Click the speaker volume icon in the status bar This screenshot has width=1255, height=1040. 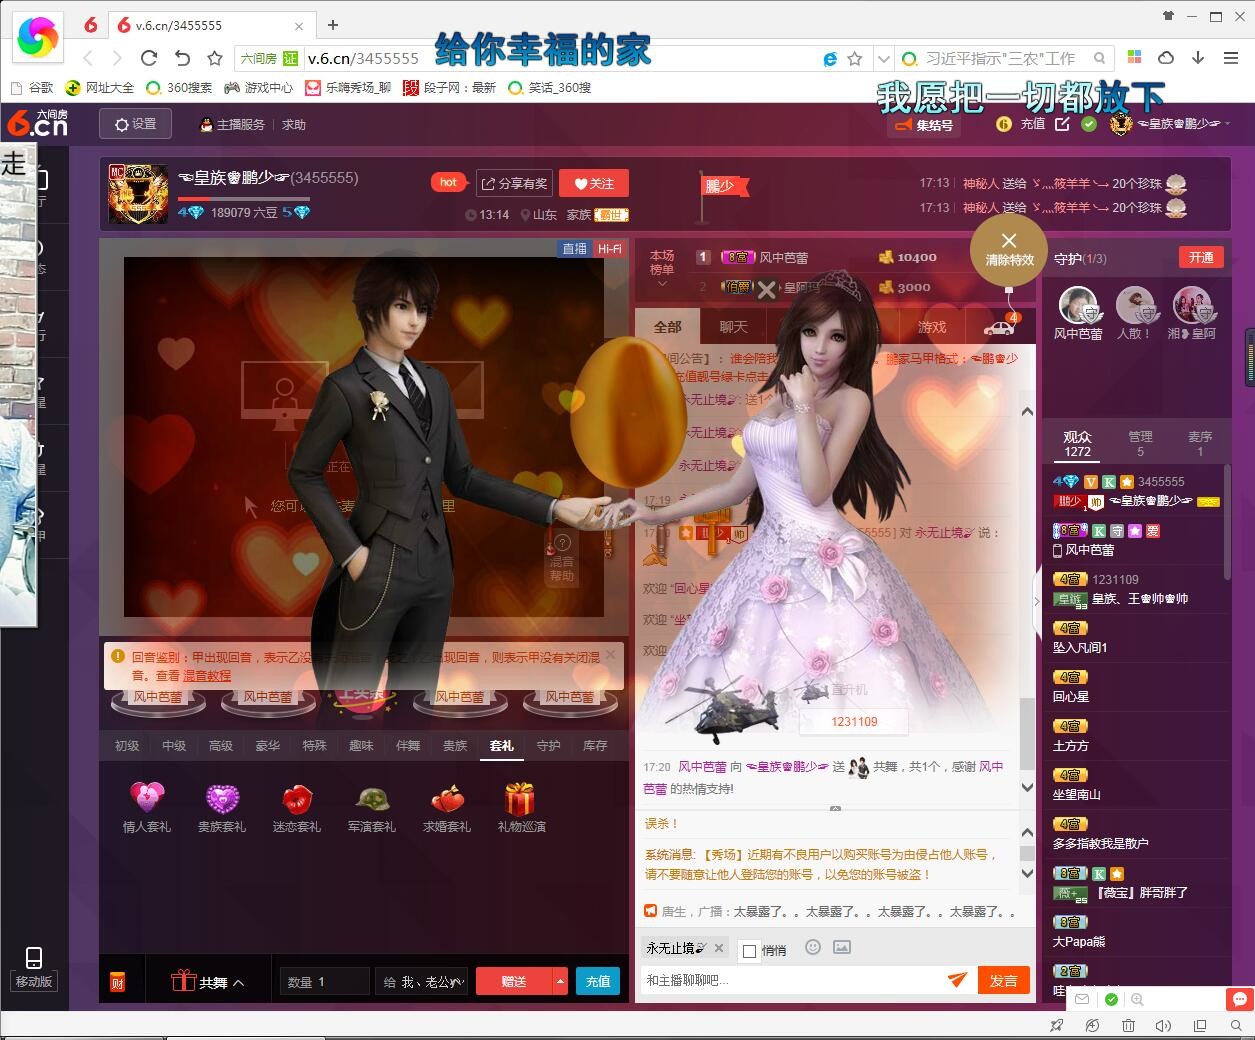coord(1163,1025)
